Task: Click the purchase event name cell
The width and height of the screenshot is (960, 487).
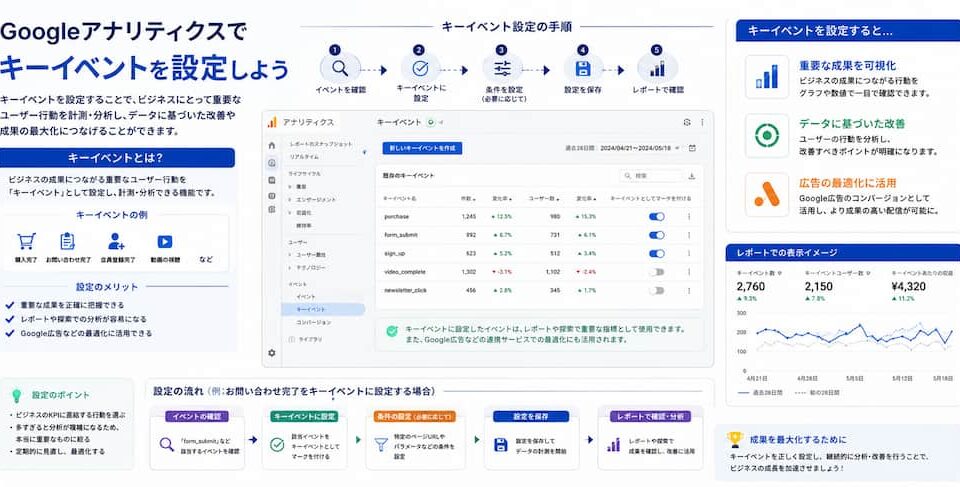Action: (x=397, y=217)
